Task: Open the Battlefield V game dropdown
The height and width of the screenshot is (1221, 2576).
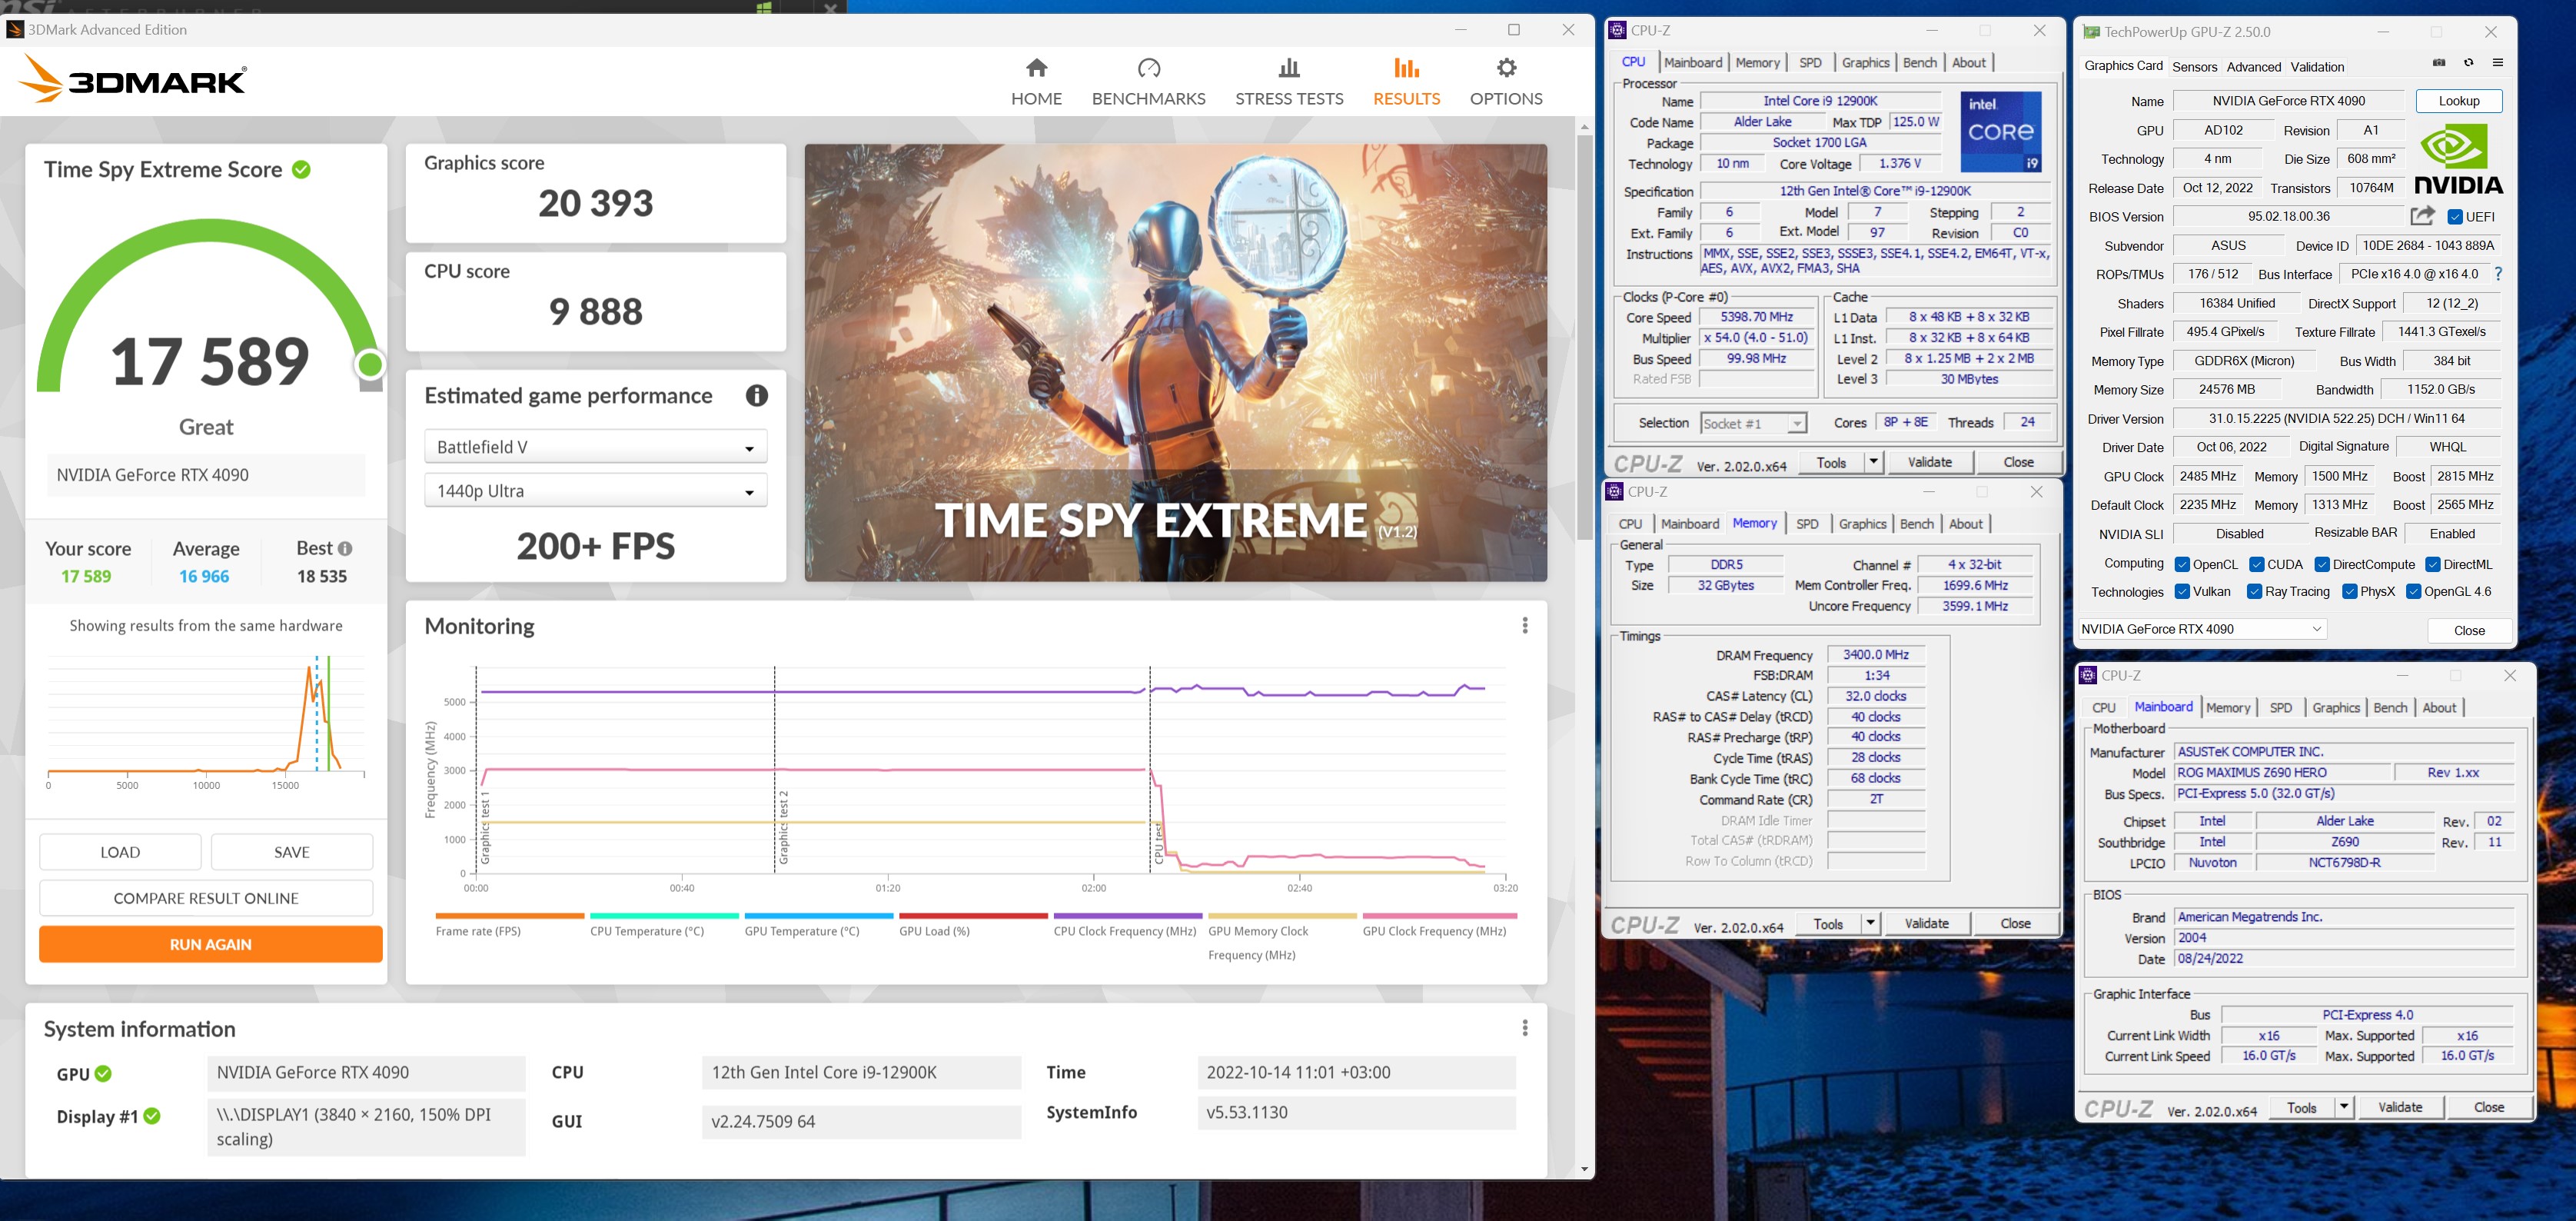Action: (595, 447)
